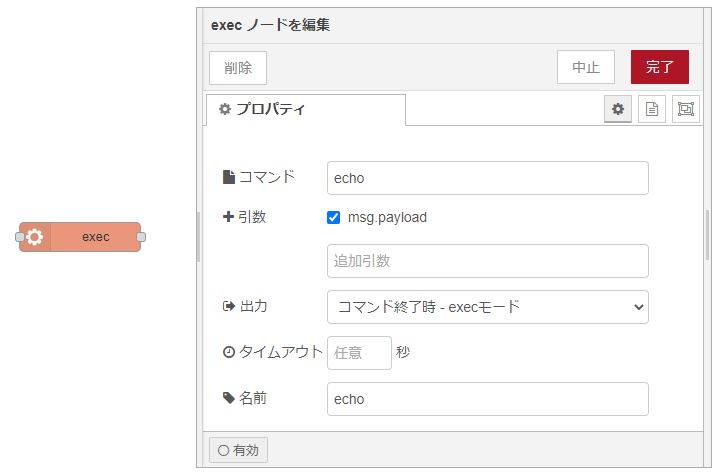Screen dimensions: 721x476
Task: Select the exec node body on canvas
Action: tap(95, 237)
